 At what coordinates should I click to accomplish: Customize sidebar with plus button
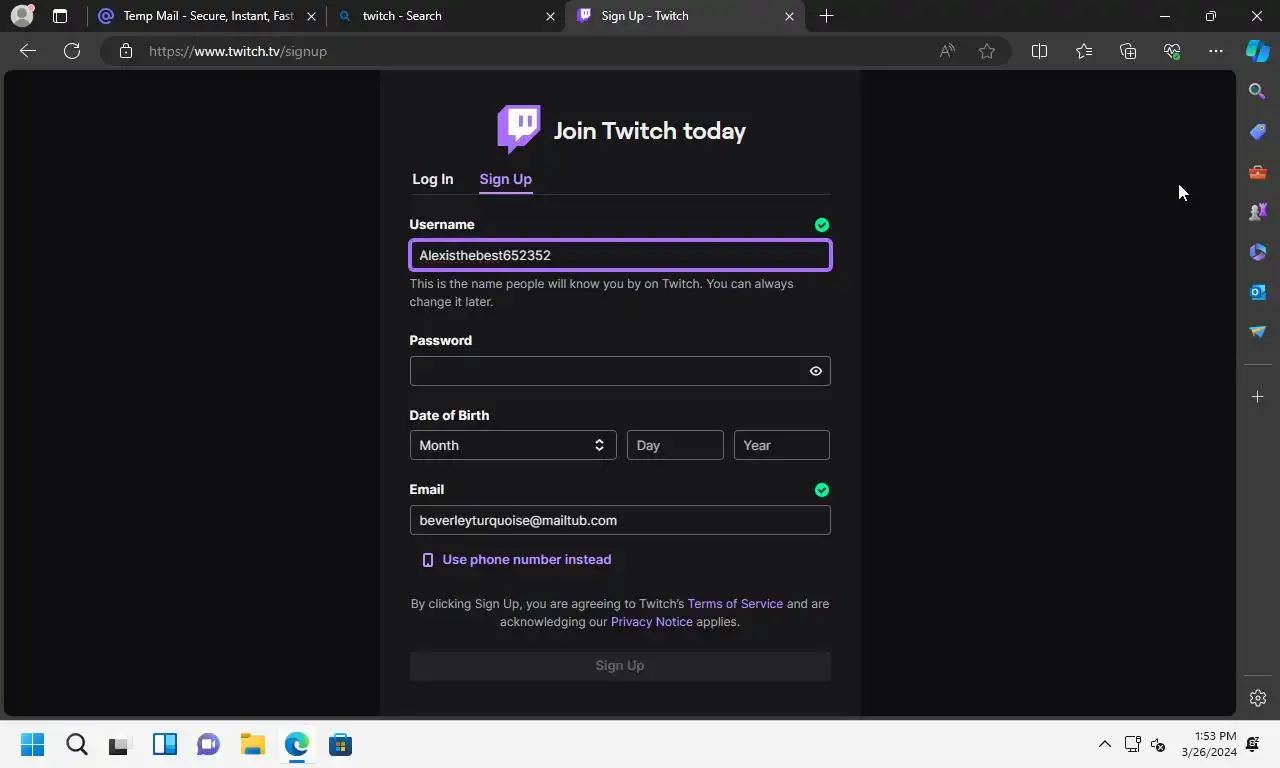point(1258,397)
